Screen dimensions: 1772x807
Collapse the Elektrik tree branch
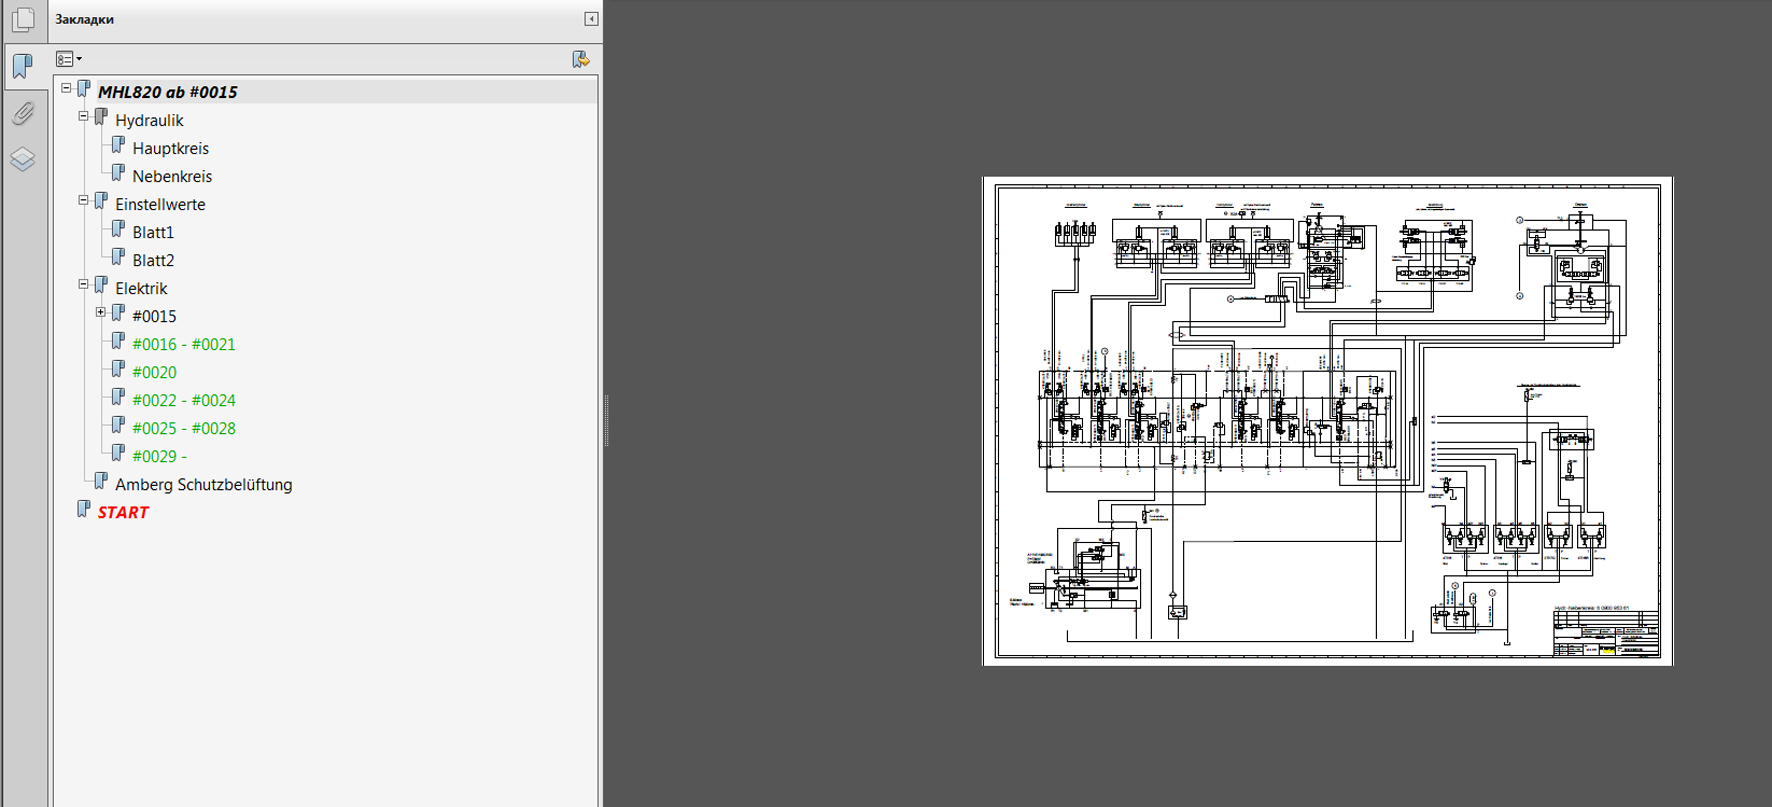(x=84, y=284)
